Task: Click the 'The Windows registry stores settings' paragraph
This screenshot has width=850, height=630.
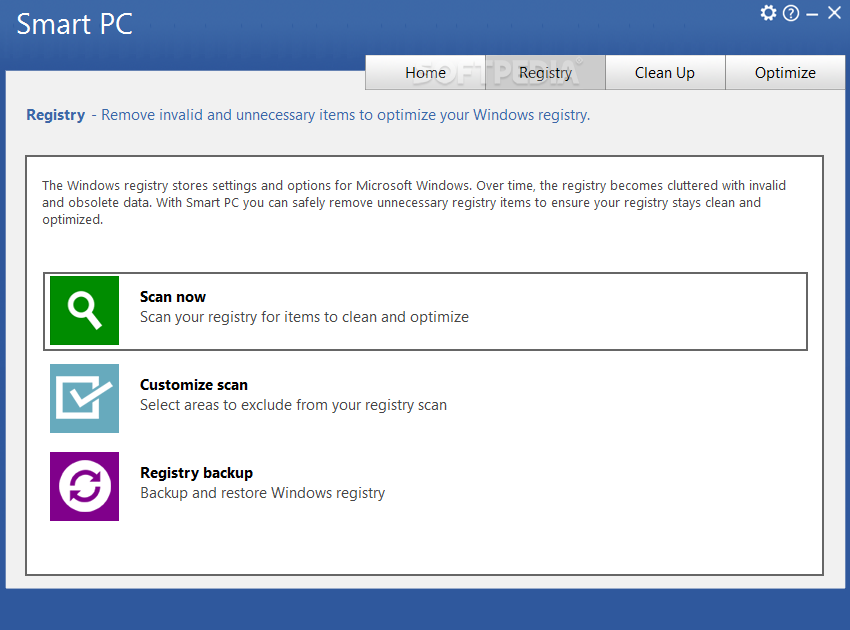Action: 414,202
